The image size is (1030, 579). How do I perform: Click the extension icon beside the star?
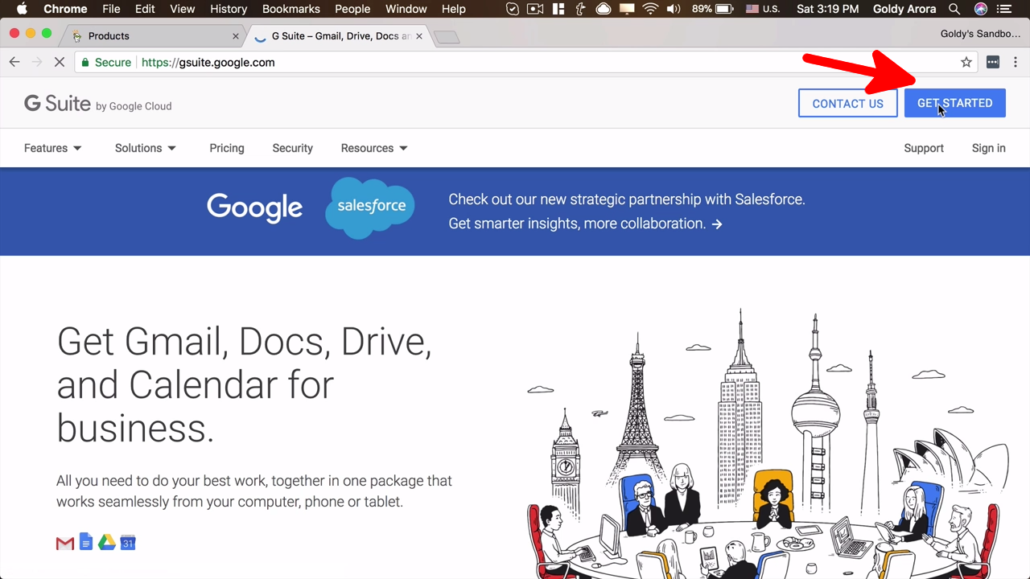(993, 62)
